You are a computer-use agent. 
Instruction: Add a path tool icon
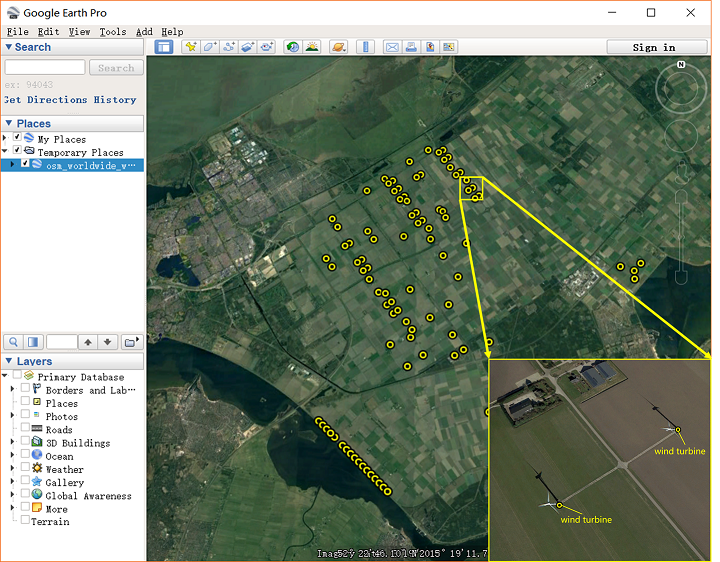[x=229, y=47]
